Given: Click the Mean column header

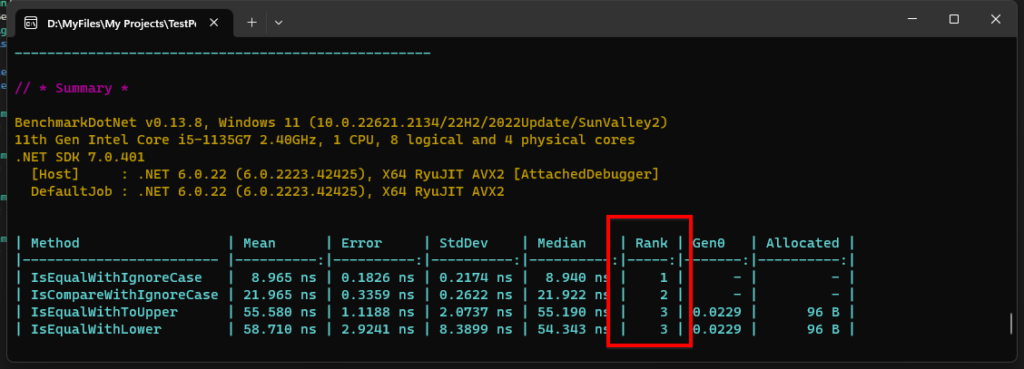Looking at the screenshot, I should click(259, 243).
